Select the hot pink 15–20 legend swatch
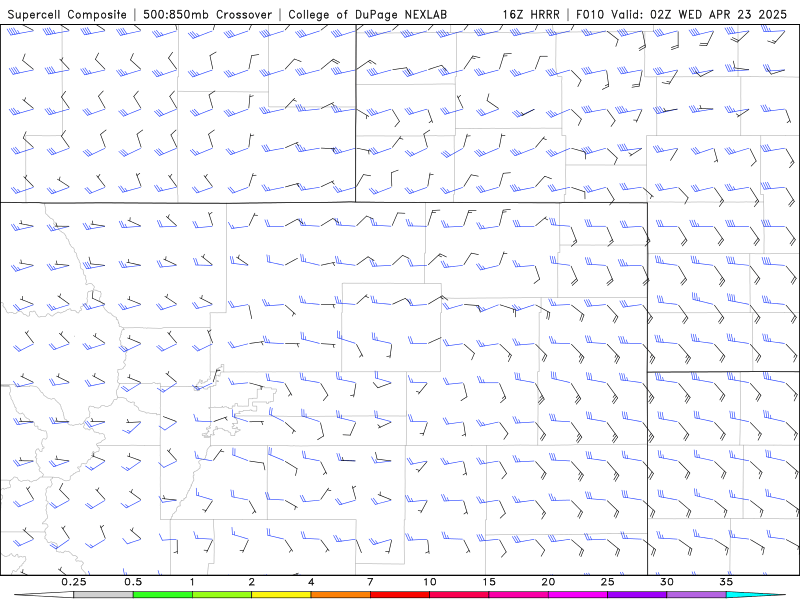This screenshot has height=600, width=800. pos(518,595)
